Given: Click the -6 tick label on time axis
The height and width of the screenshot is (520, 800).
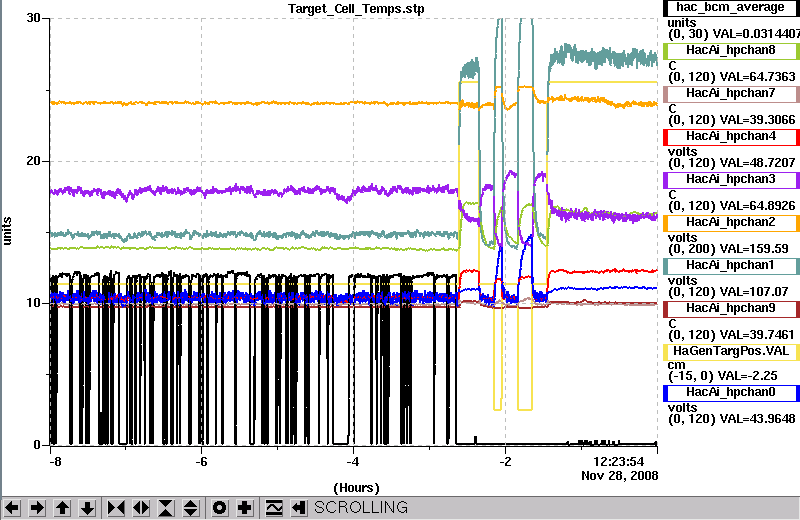Looking at the screenshot, I should pyautogui.click(x=202, y=462).
